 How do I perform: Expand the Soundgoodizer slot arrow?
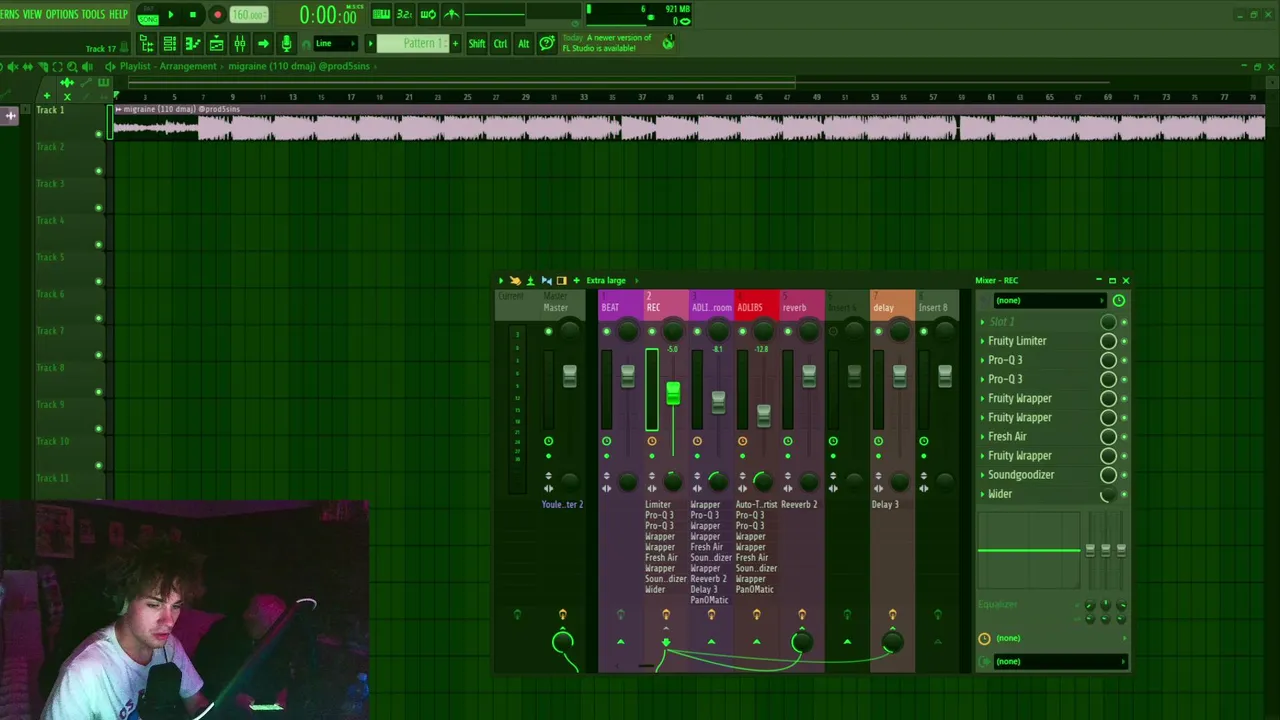[x=982, y=475]
